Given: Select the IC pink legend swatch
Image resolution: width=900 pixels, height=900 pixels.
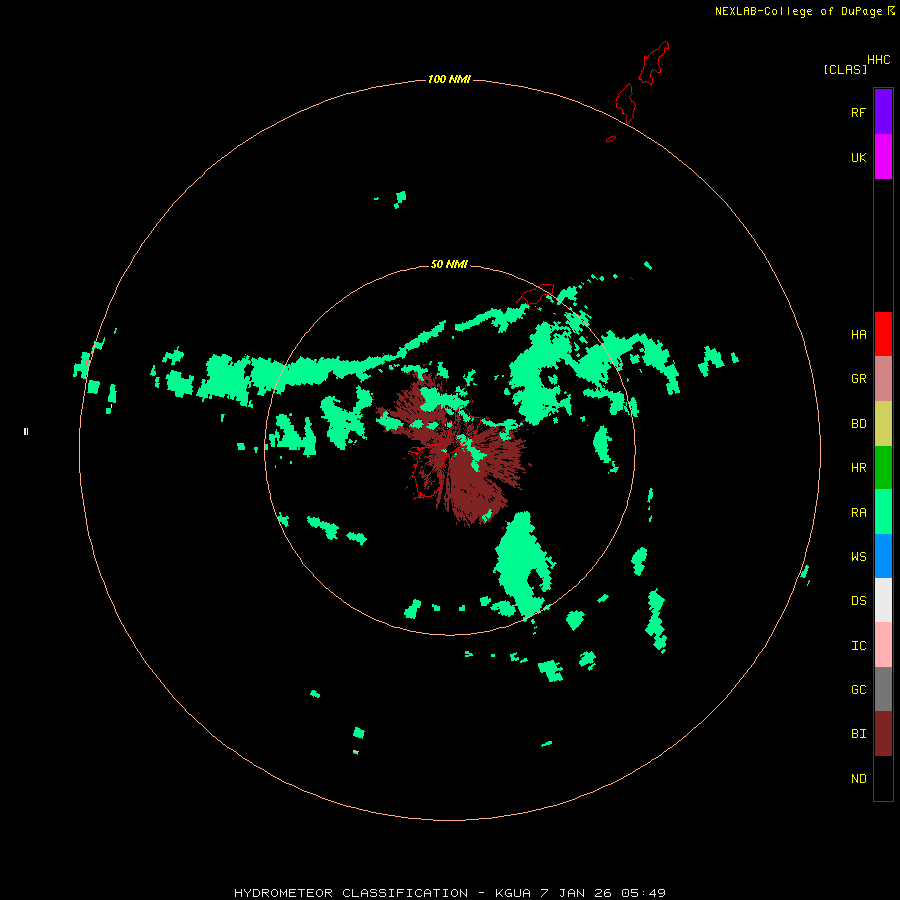Looking at the screenshot, I should point(883,645).
